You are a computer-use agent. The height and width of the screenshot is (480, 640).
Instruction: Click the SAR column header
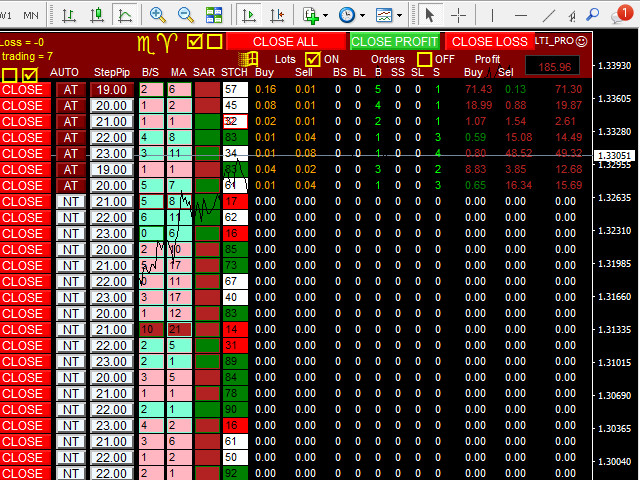point(204,72)
